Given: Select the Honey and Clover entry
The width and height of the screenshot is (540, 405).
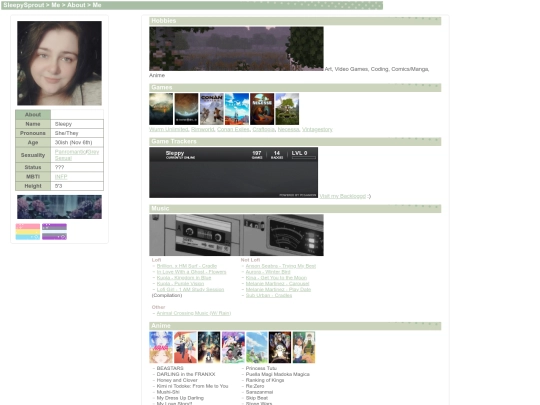Looking at the screenshot, I should 177,380.
